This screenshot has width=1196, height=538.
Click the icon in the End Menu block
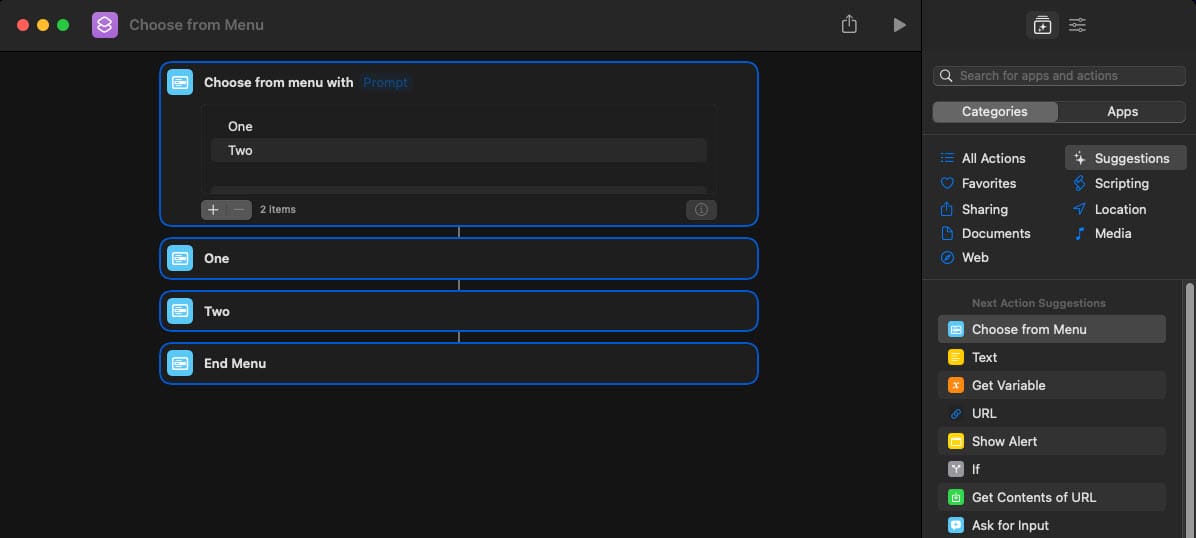pyautogui.click(x=180, y=363)
